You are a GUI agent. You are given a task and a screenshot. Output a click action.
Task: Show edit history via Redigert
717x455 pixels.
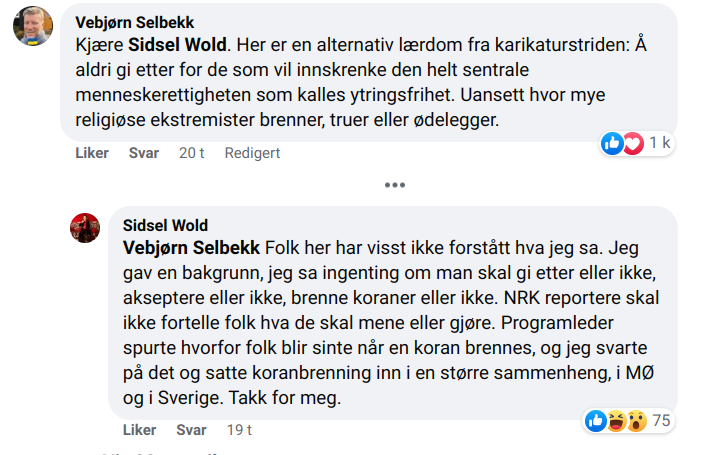click(252, 153)
